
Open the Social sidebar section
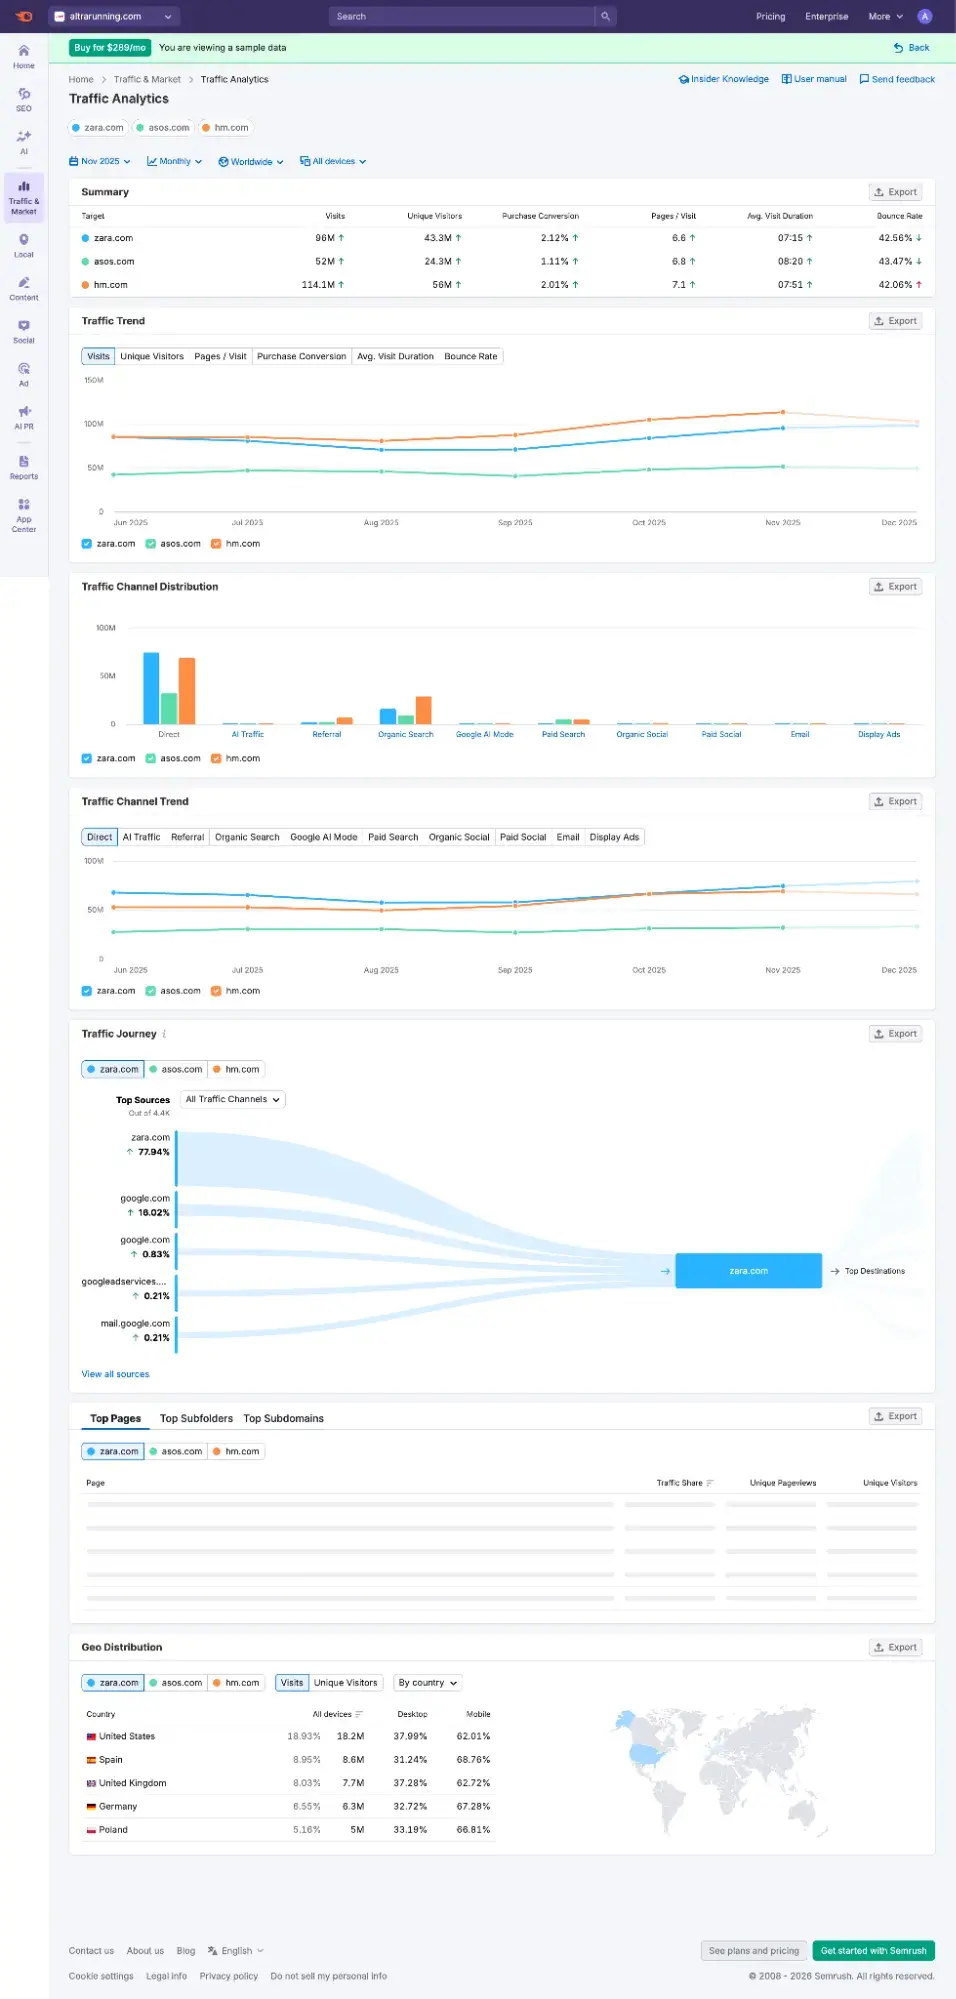click(24, 331)
